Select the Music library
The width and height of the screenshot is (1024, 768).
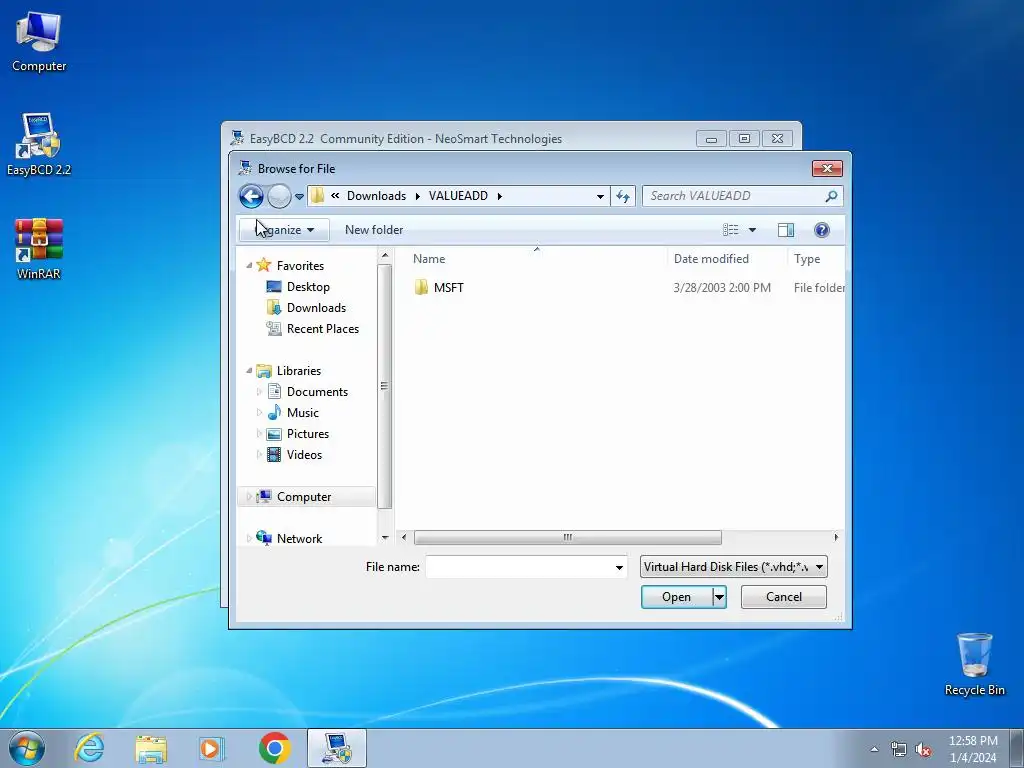302,413
